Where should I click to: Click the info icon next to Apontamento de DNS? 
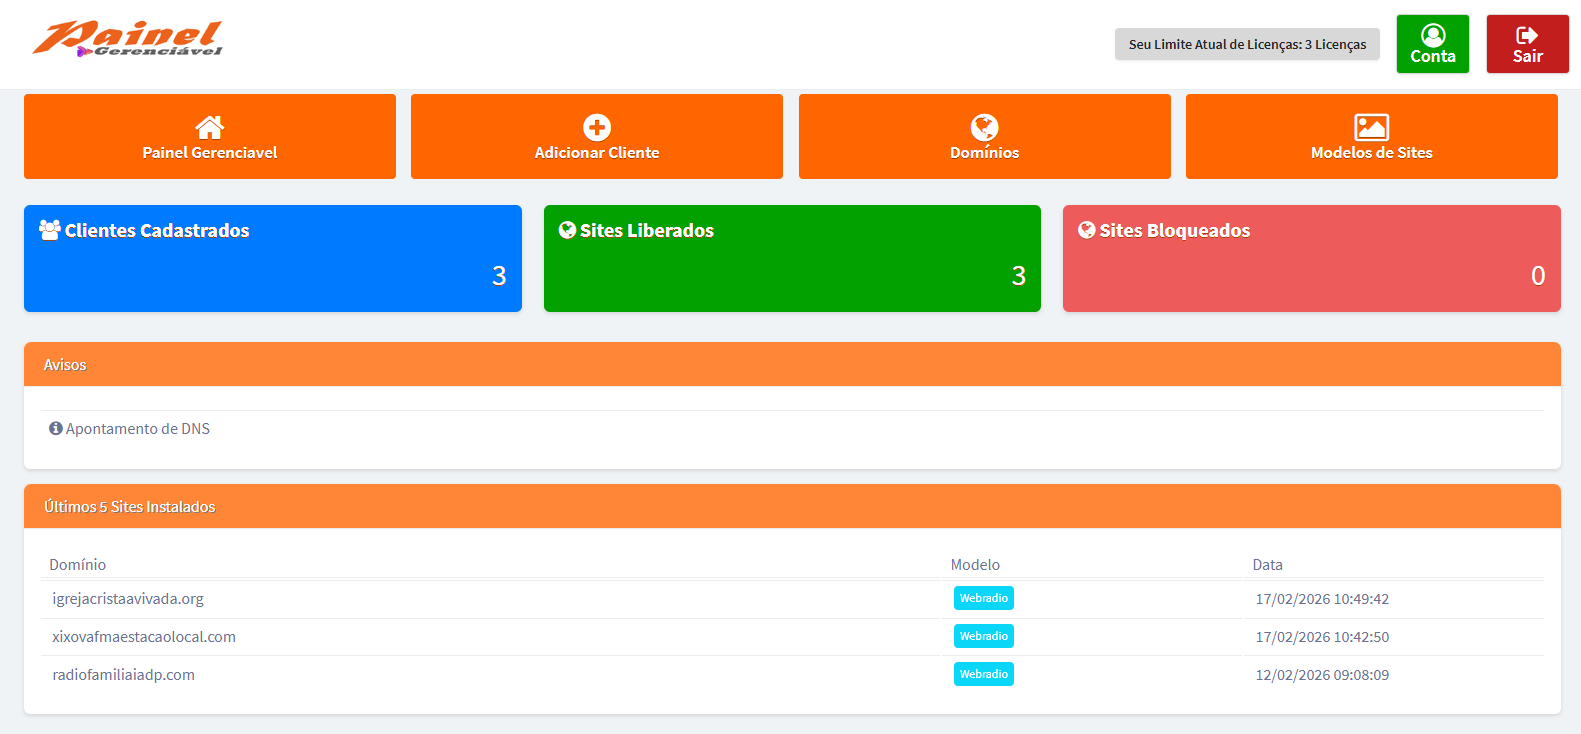pyautogui.click(x=56, y=429)
